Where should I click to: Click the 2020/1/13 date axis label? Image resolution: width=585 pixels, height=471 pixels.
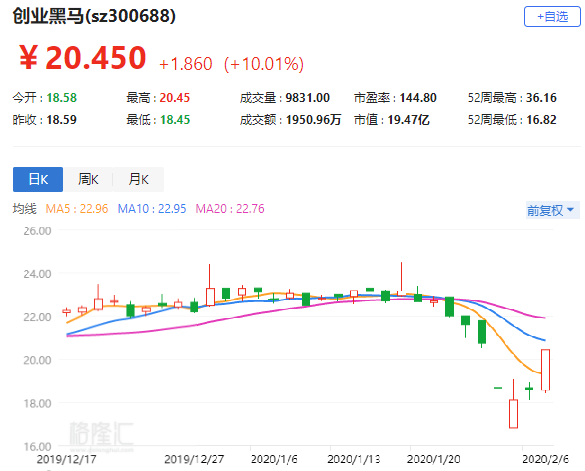pos(354,459)
